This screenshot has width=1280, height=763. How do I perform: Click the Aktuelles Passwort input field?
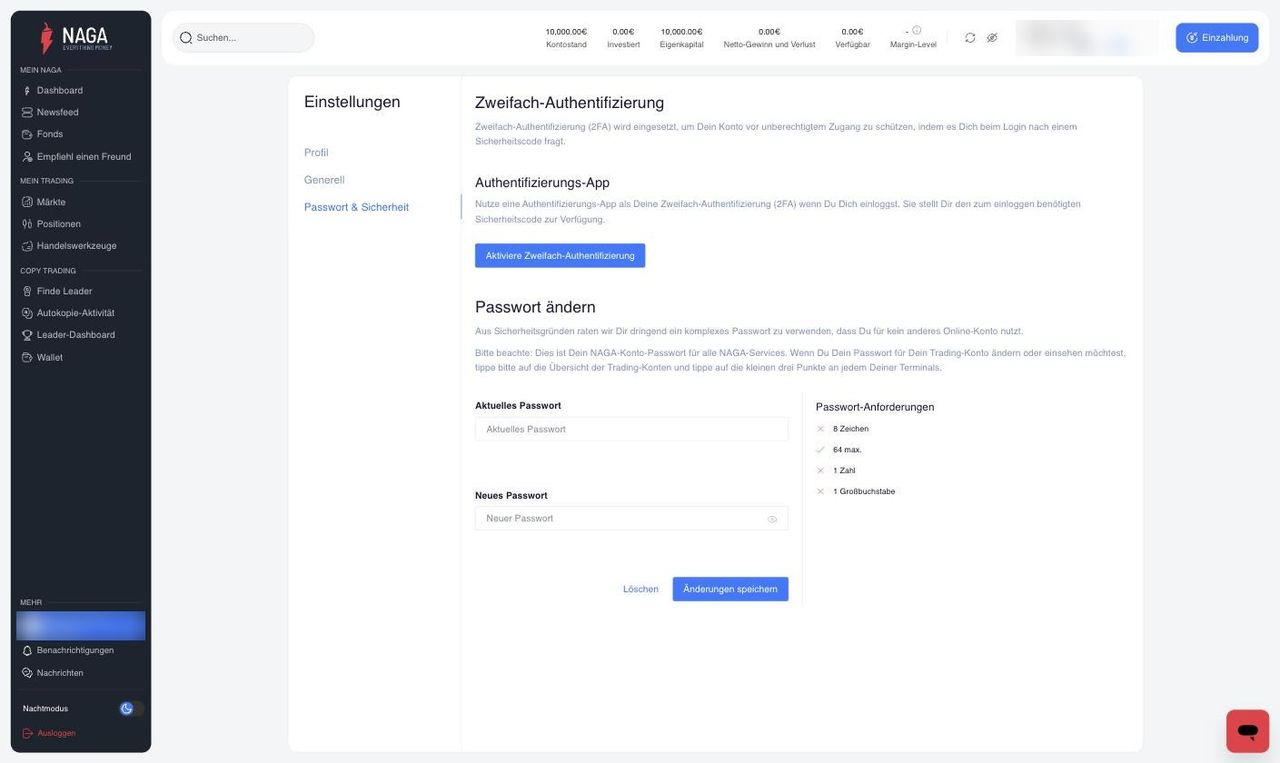[632, 429]
